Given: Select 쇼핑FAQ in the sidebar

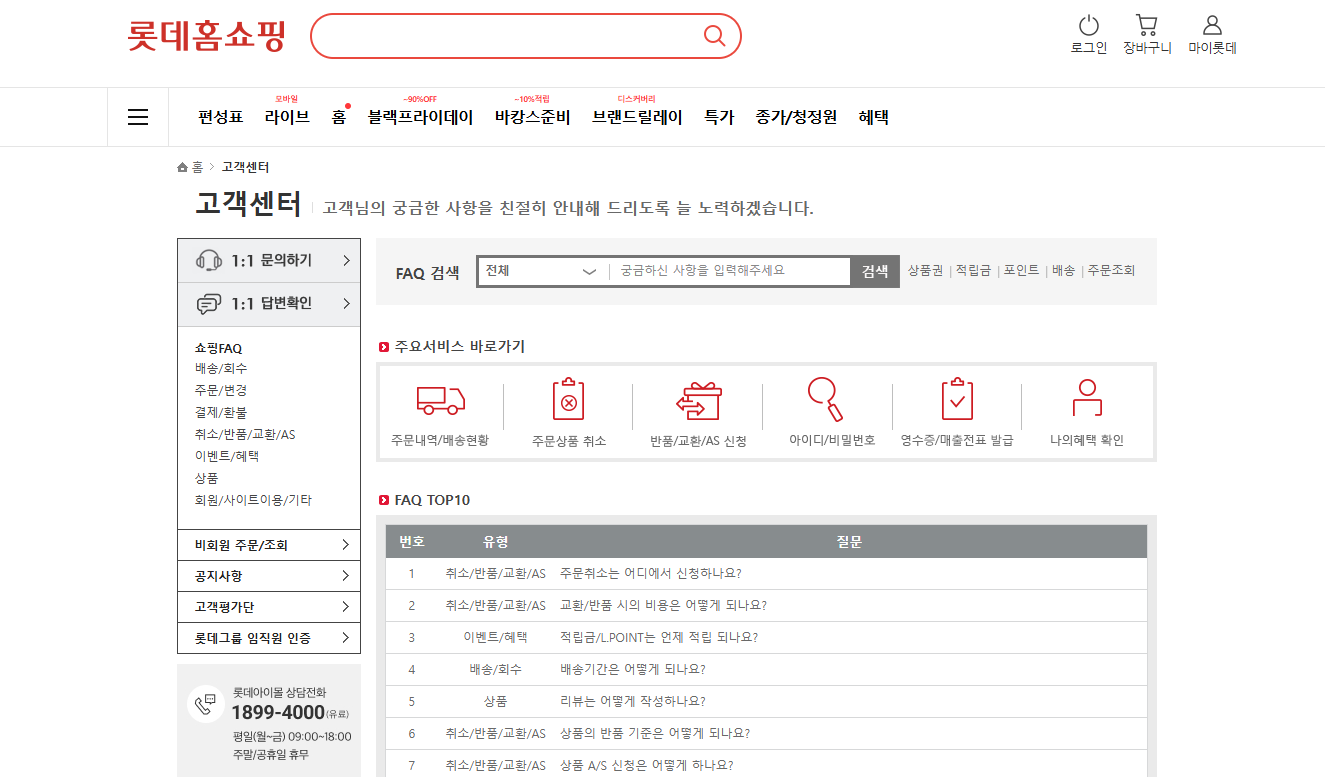Looking at the screenshot, I should coord(218,348).
